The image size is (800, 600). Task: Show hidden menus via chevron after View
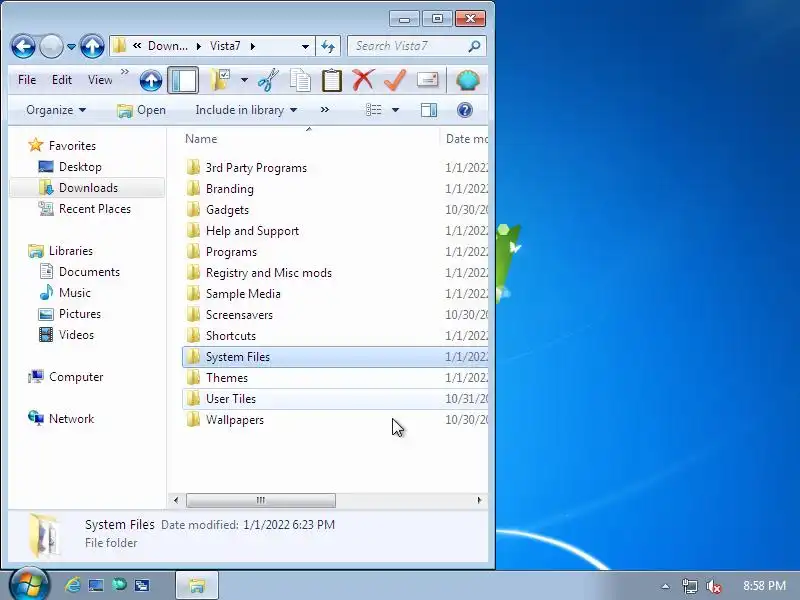124,72
